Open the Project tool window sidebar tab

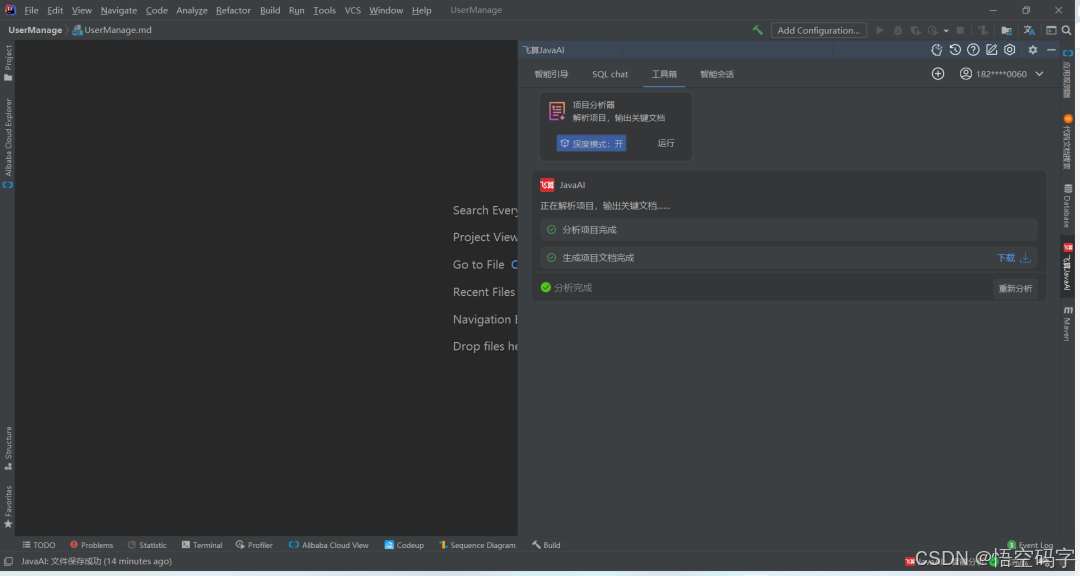(8, 63)
